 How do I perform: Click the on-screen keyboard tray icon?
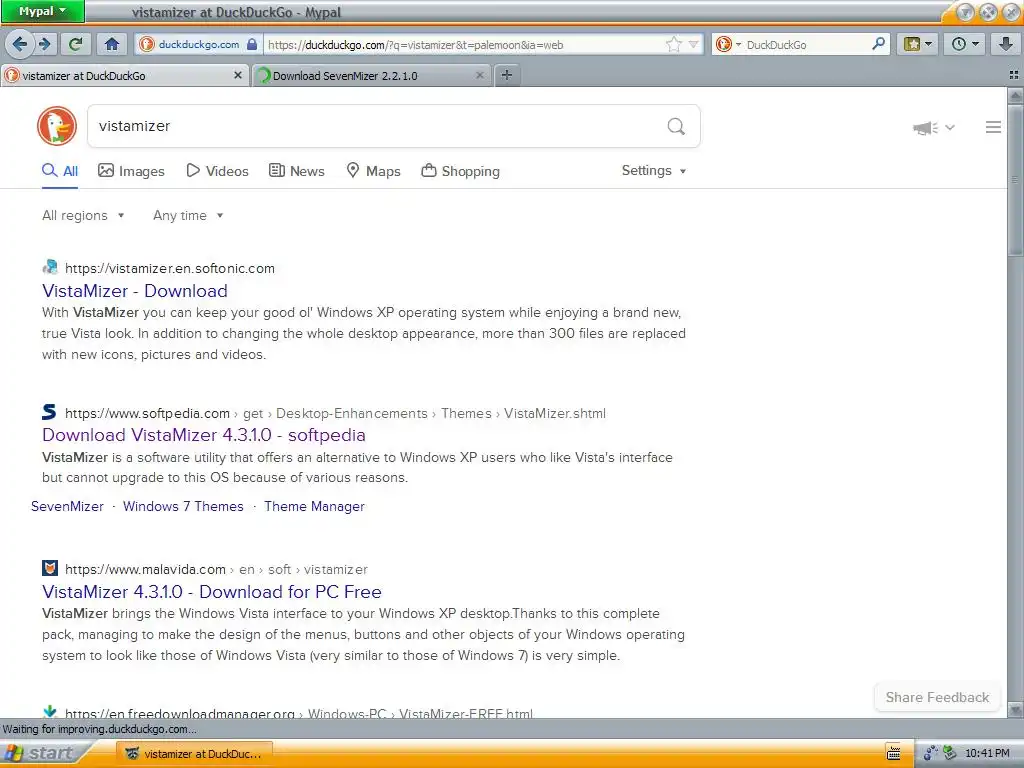893,754
